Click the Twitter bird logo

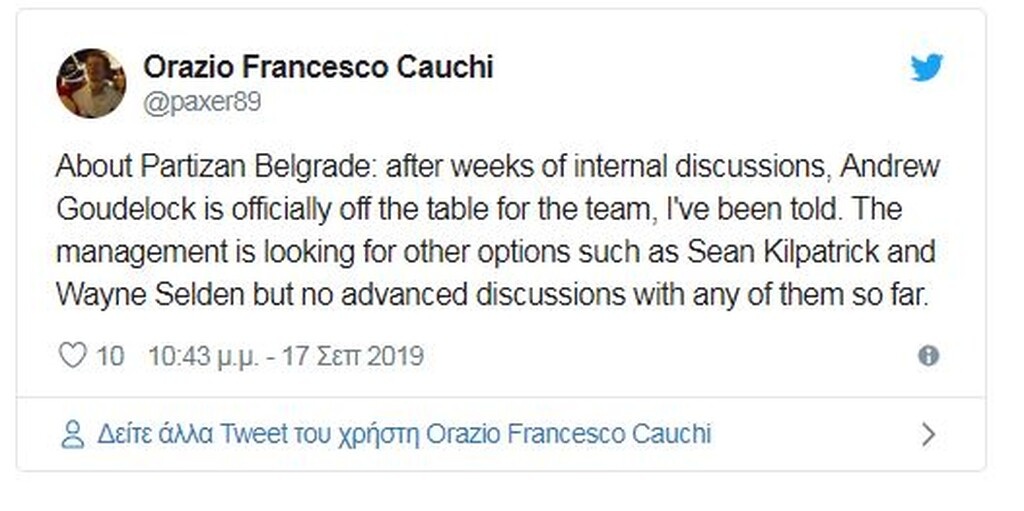(926, 68)
